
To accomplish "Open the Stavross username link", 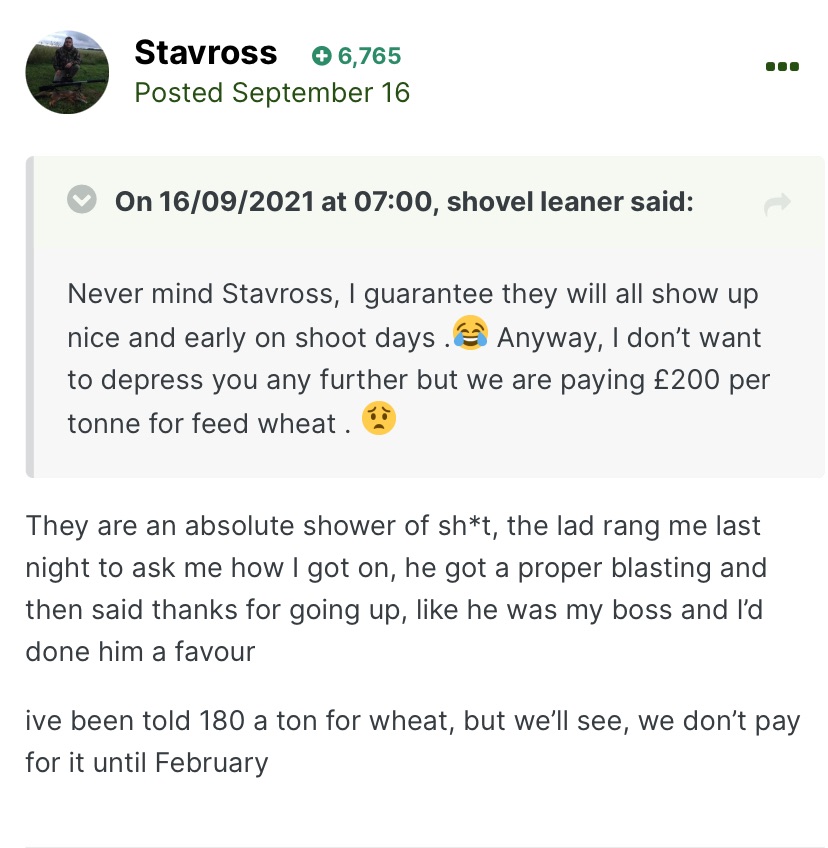I will point(206,52).
